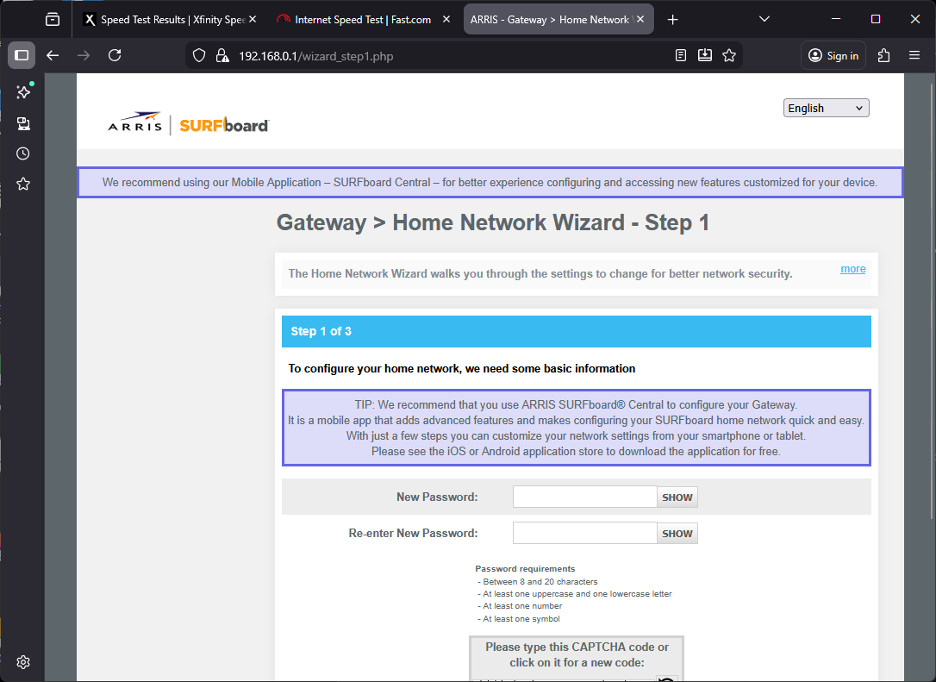This screenshot has height=682, width=936.
Task: Open tracking protection shield info
Action: click(199, 56)
